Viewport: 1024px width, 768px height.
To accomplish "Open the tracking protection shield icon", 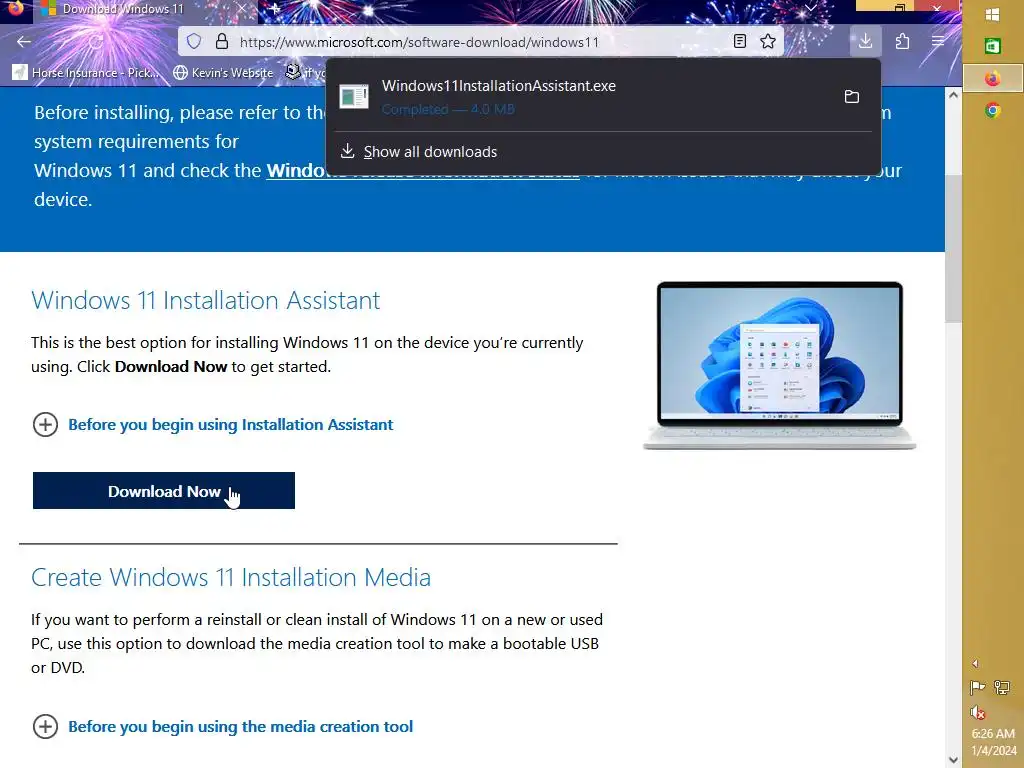I will (194, 42).
